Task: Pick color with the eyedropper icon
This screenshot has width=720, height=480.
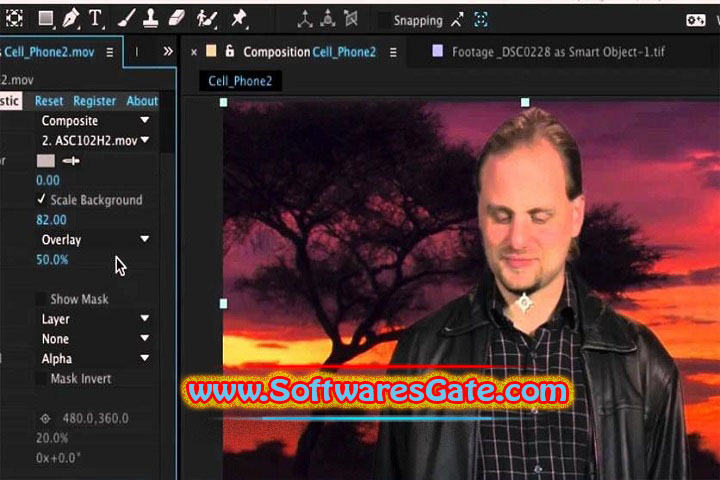Action: (71, 161)
